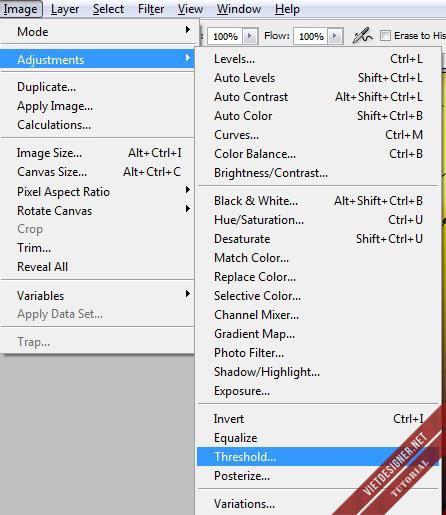Apply Desaturate adjustment
Screen dimensions: 446x515
pyautogui.click(x=318, y=239)
